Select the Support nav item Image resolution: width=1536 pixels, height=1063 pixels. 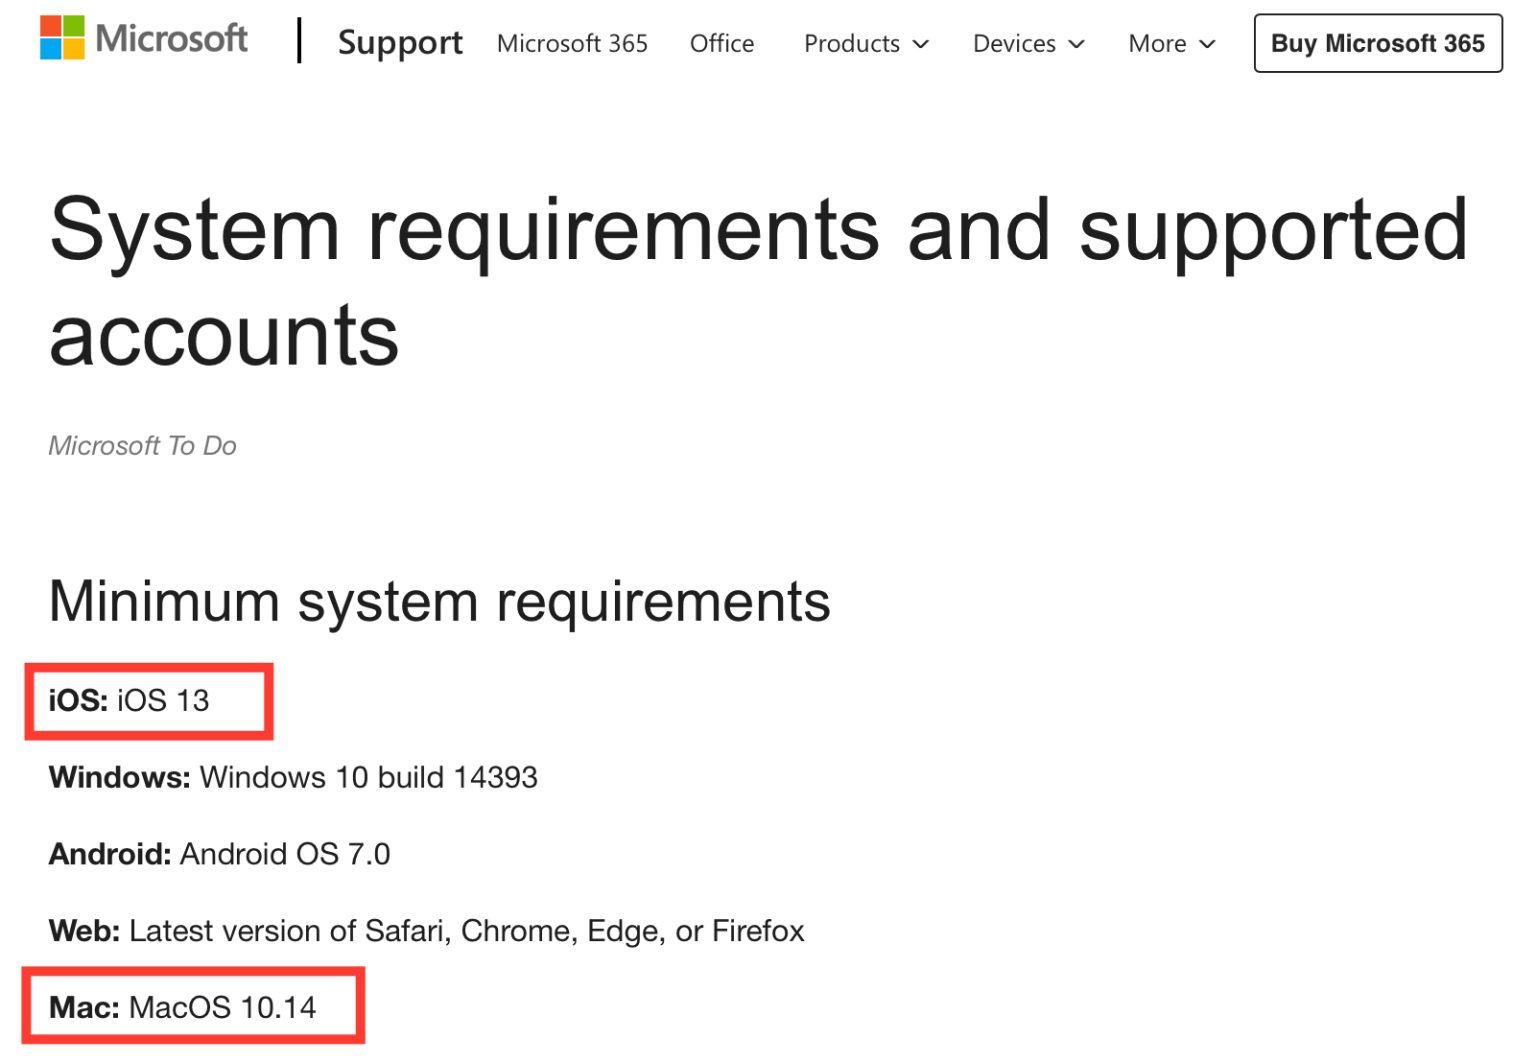tap(400, 43)
